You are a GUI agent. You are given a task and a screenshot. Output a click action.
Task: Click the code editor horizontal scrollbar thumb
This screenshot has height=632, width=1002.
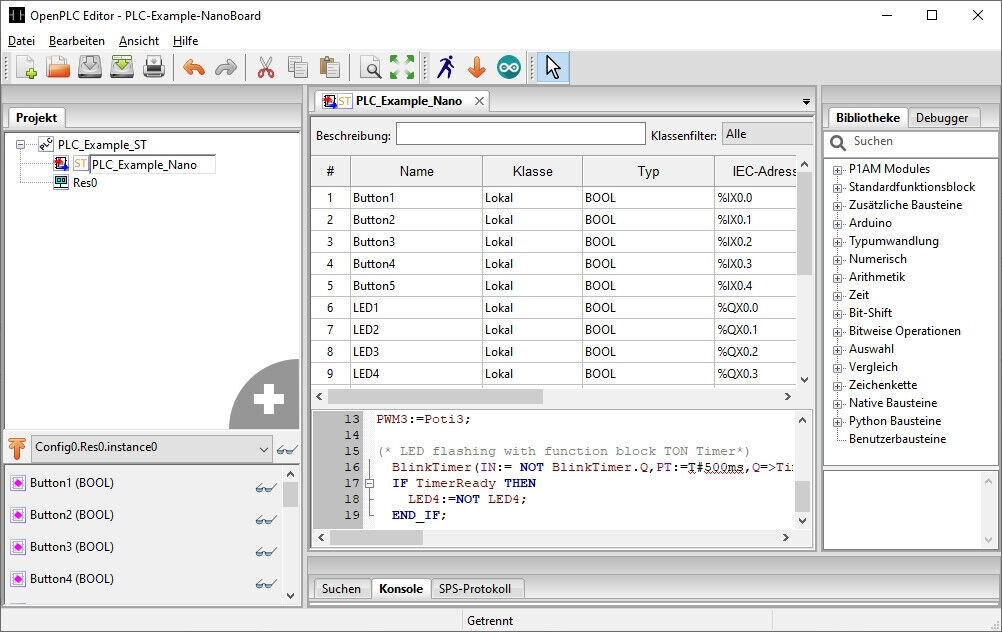pyautogui.click(x=376, y=538)
